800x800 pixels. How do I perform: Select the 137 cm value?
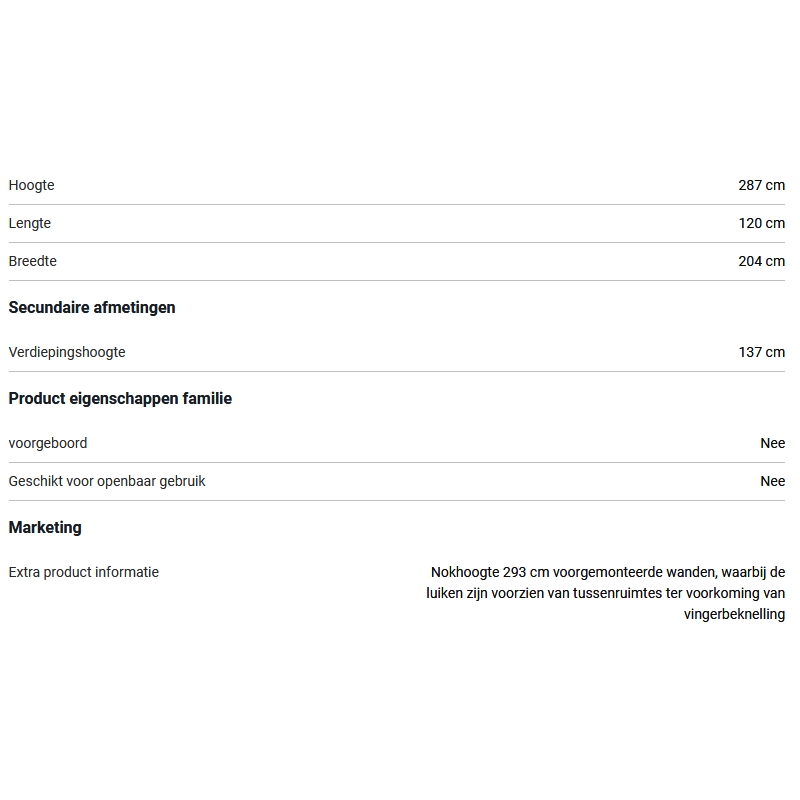761,352
